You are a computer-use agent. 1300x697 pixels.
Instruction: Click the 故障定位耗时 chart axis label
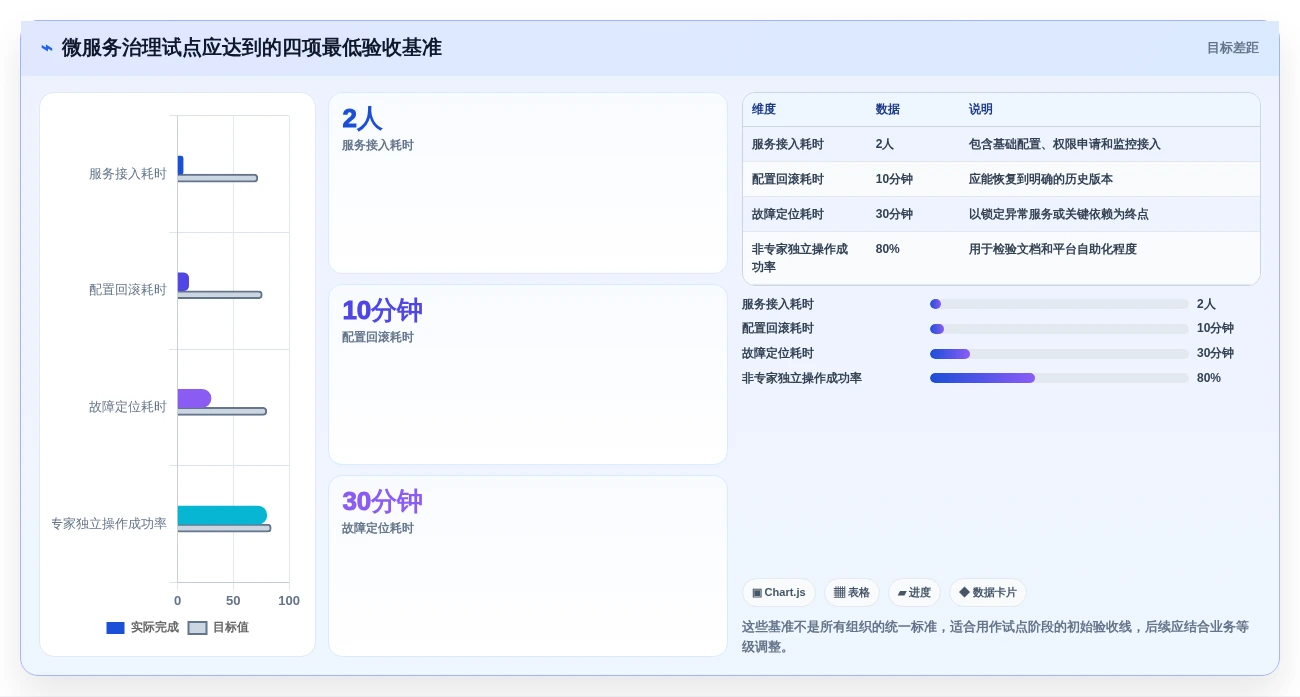coord(128,407)
